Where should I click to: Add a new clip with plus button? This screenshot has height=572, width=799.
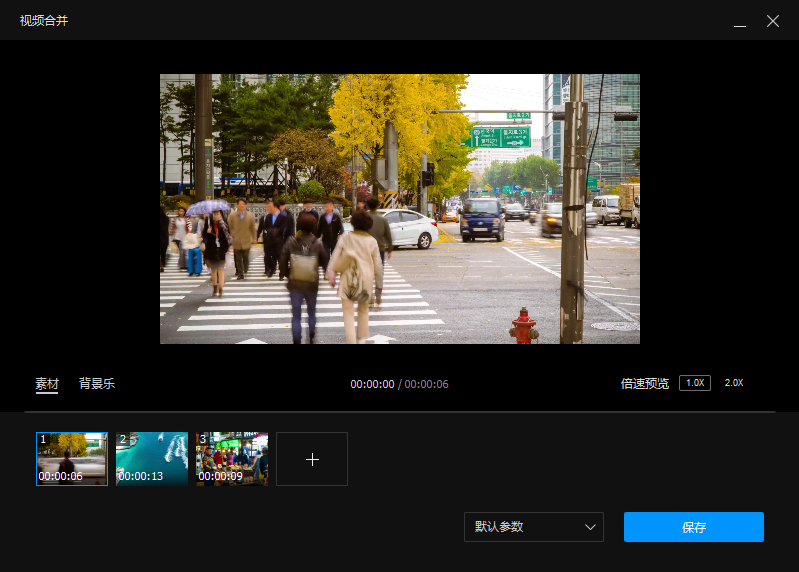pyautogui.click(x=312, y=459)
